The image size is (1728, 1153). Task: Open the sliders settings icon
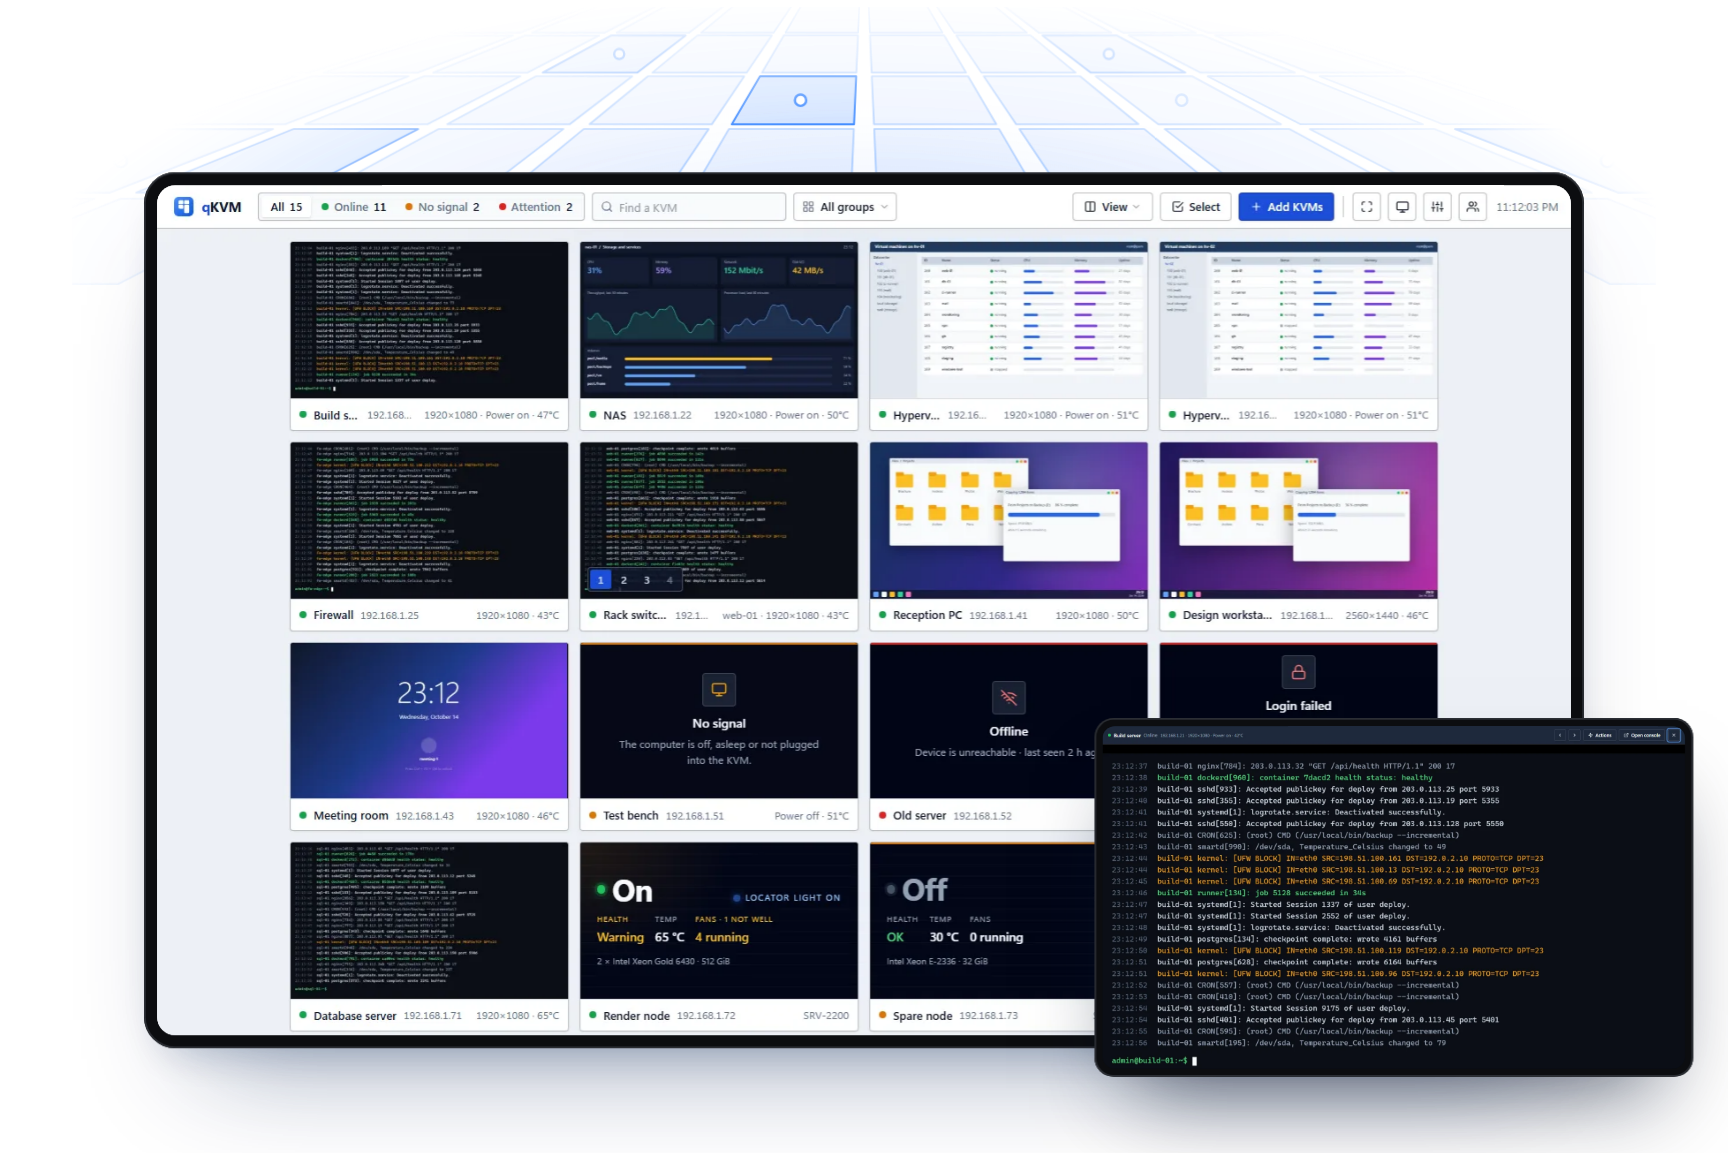click(1437, 207)
